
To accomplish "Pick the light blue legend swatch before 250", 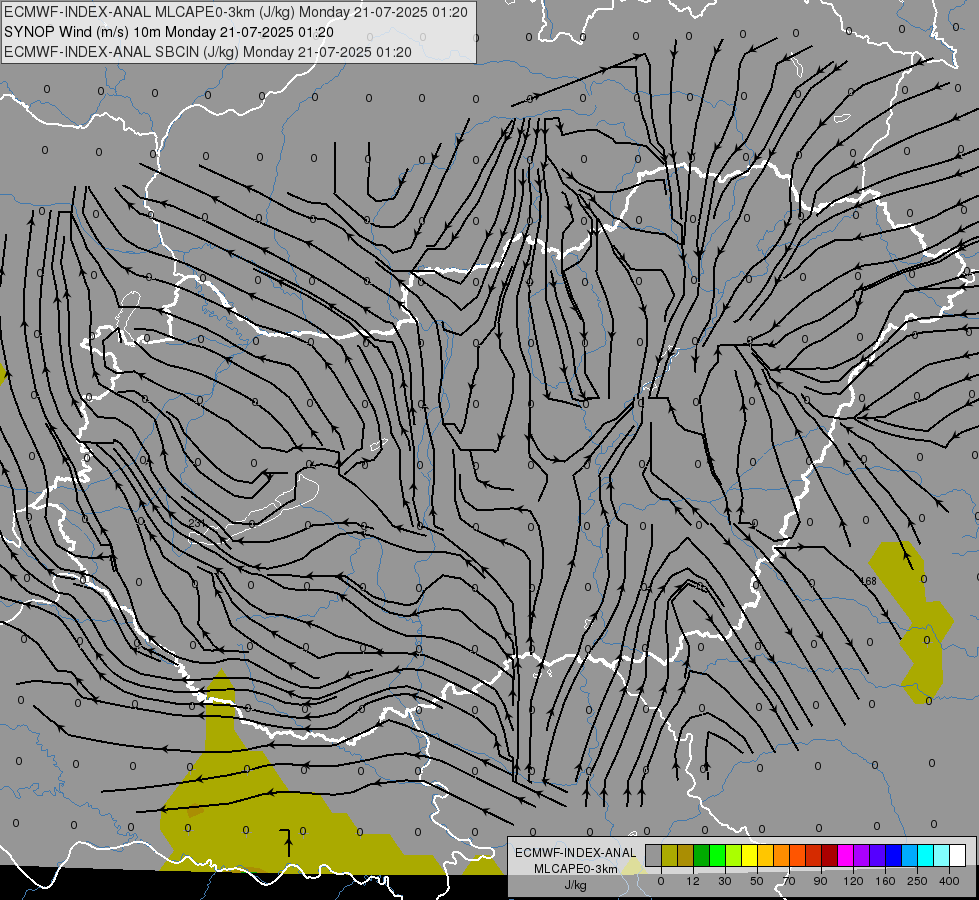I will (x=910, y=855).
